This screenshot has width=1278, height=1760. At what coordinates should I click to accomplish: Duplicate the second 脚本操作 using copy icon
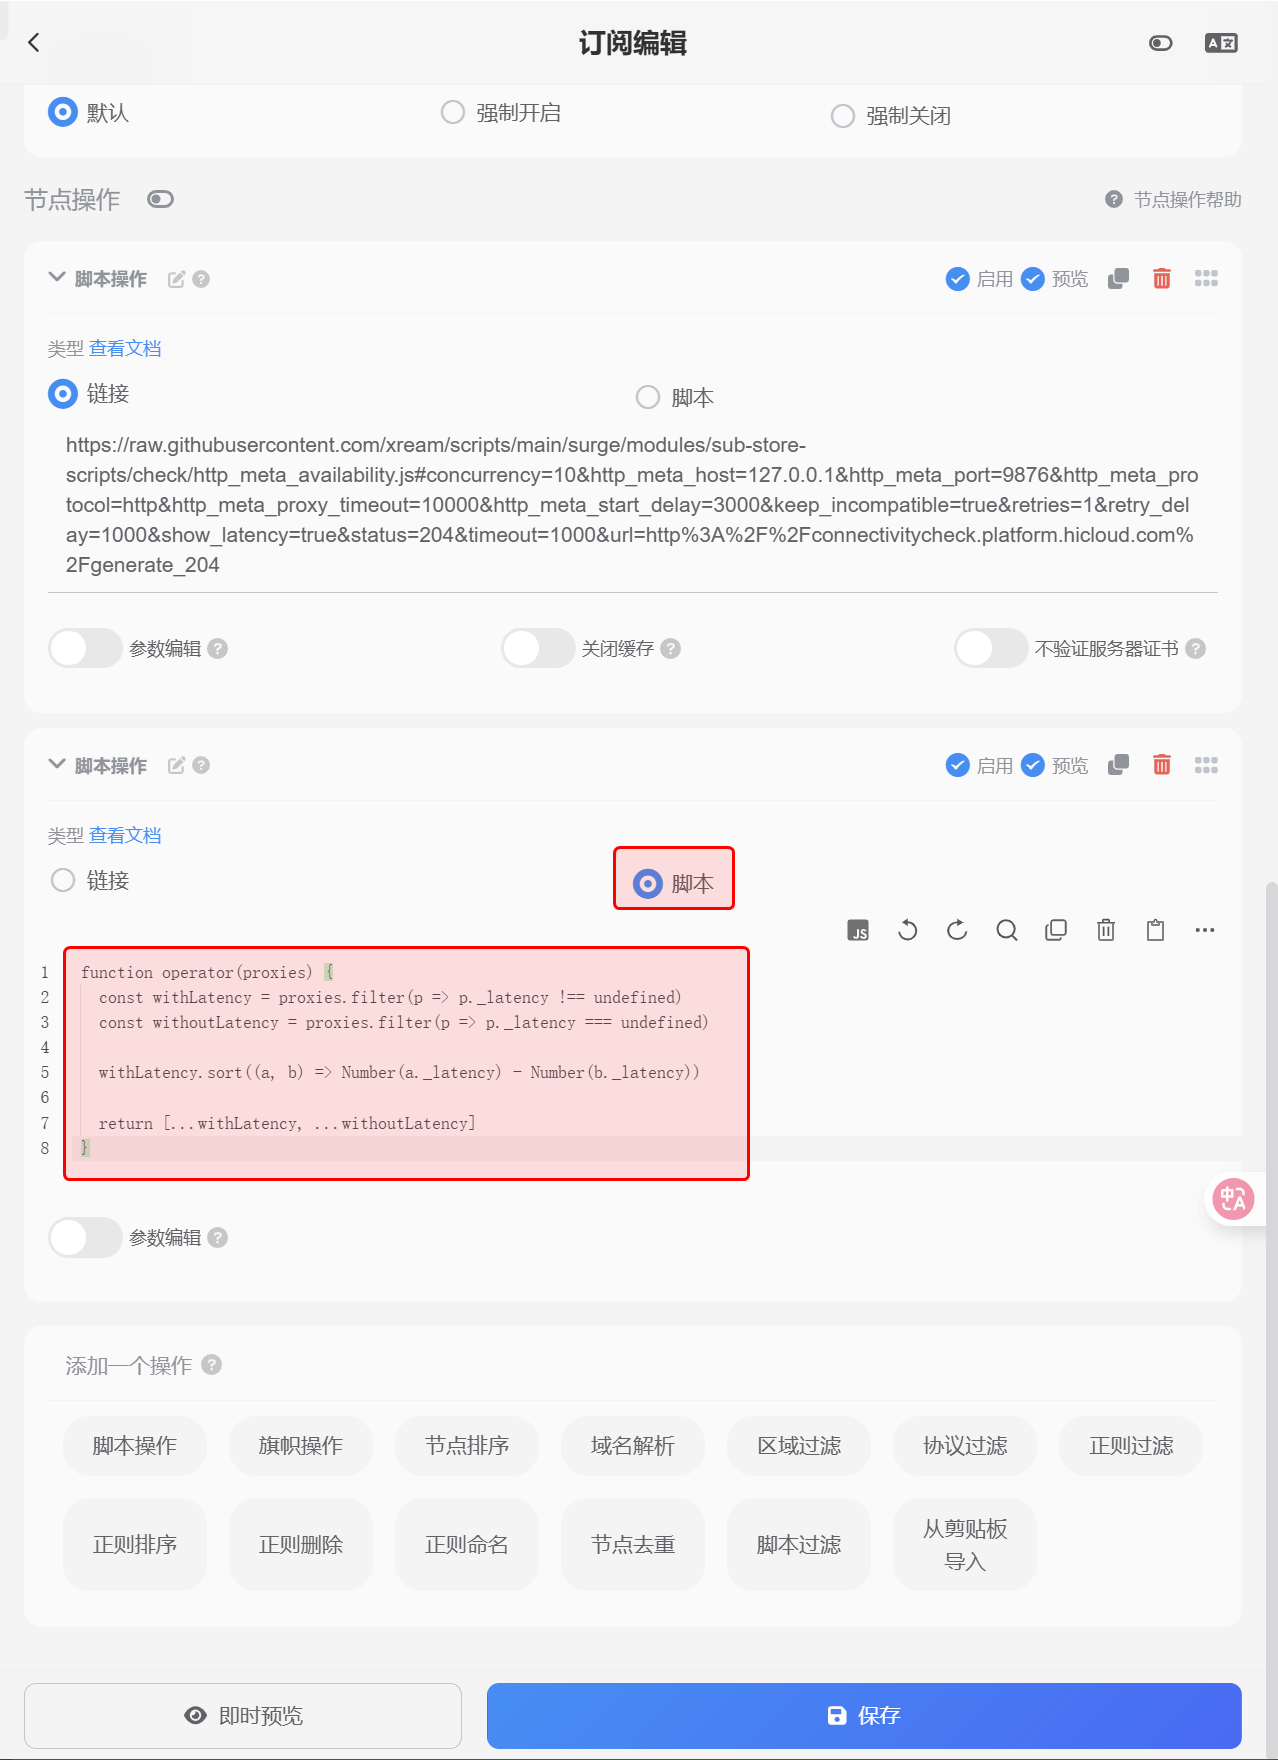[1118, 765]
